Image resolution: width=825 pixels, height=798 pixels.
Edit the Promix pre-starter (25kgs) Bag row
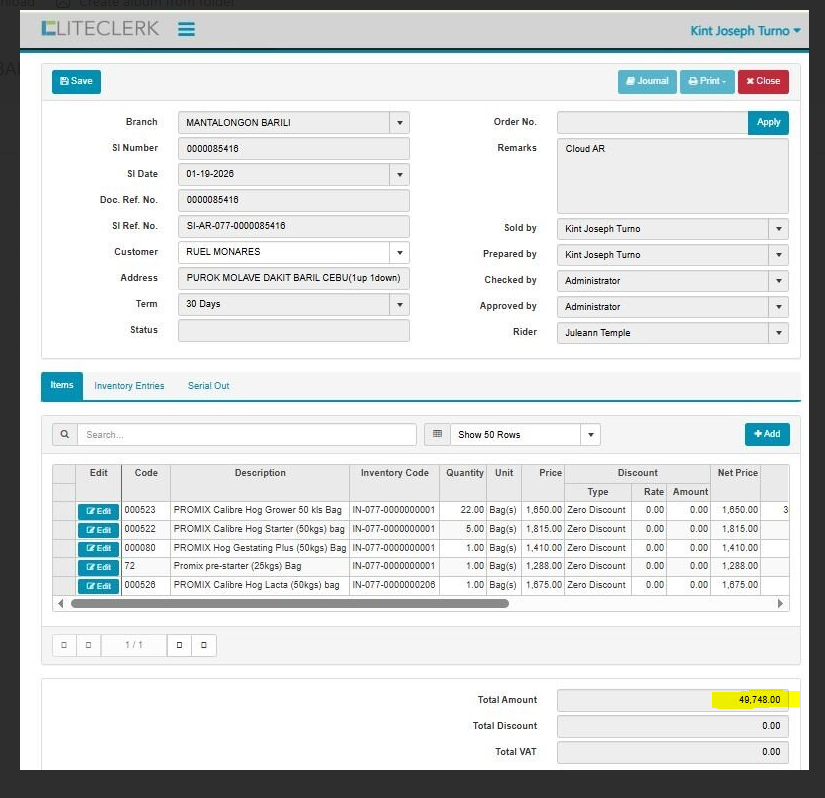tap(98, 567)
